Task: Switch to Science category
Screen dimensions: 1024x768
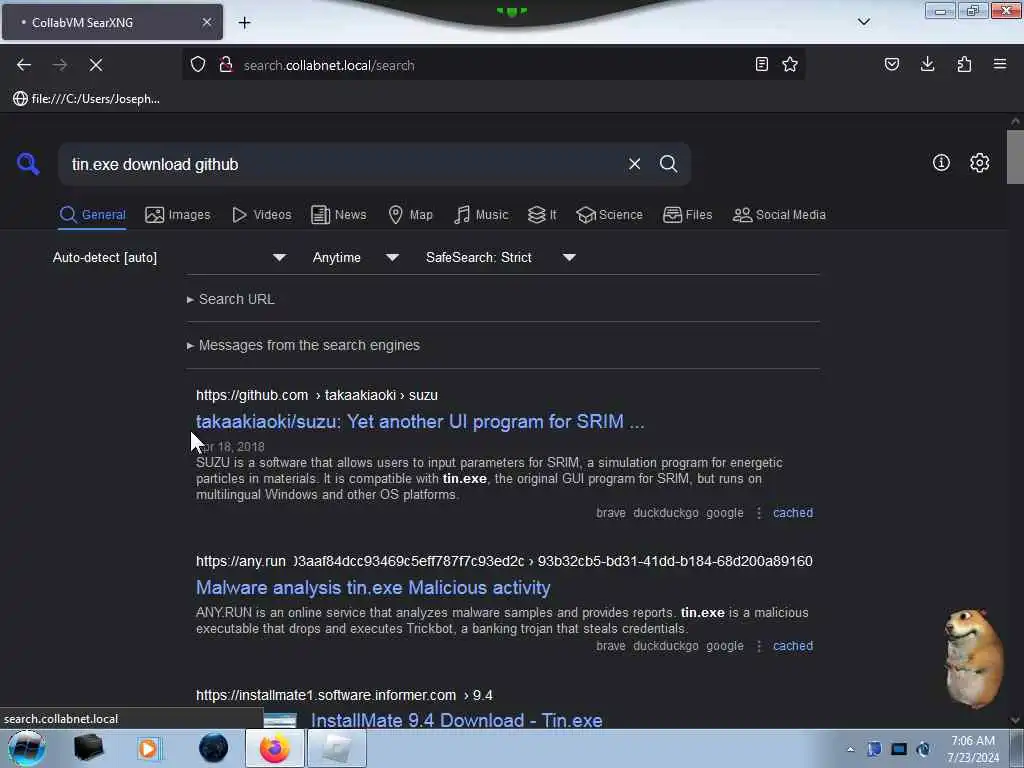Action: pos(609,215)
